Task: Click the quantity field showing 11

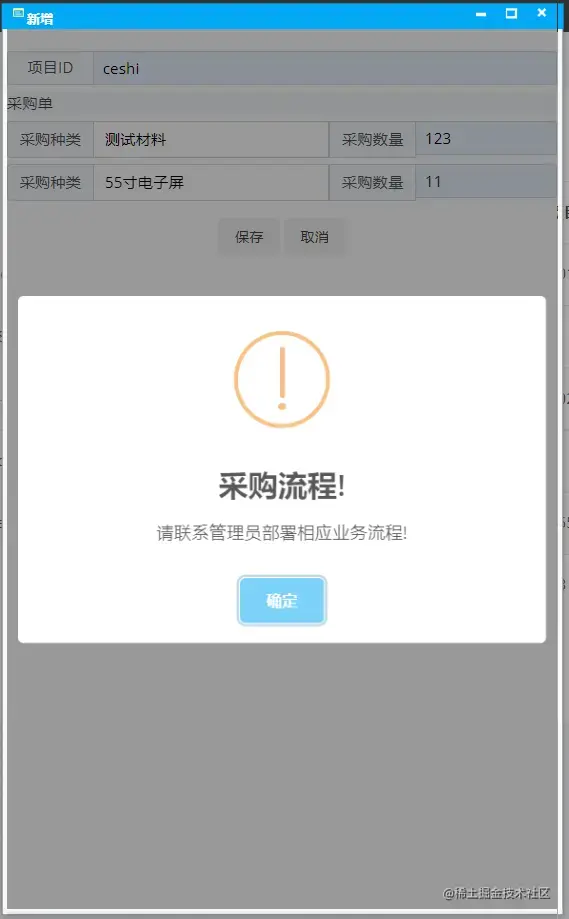Action: (486, 181)
